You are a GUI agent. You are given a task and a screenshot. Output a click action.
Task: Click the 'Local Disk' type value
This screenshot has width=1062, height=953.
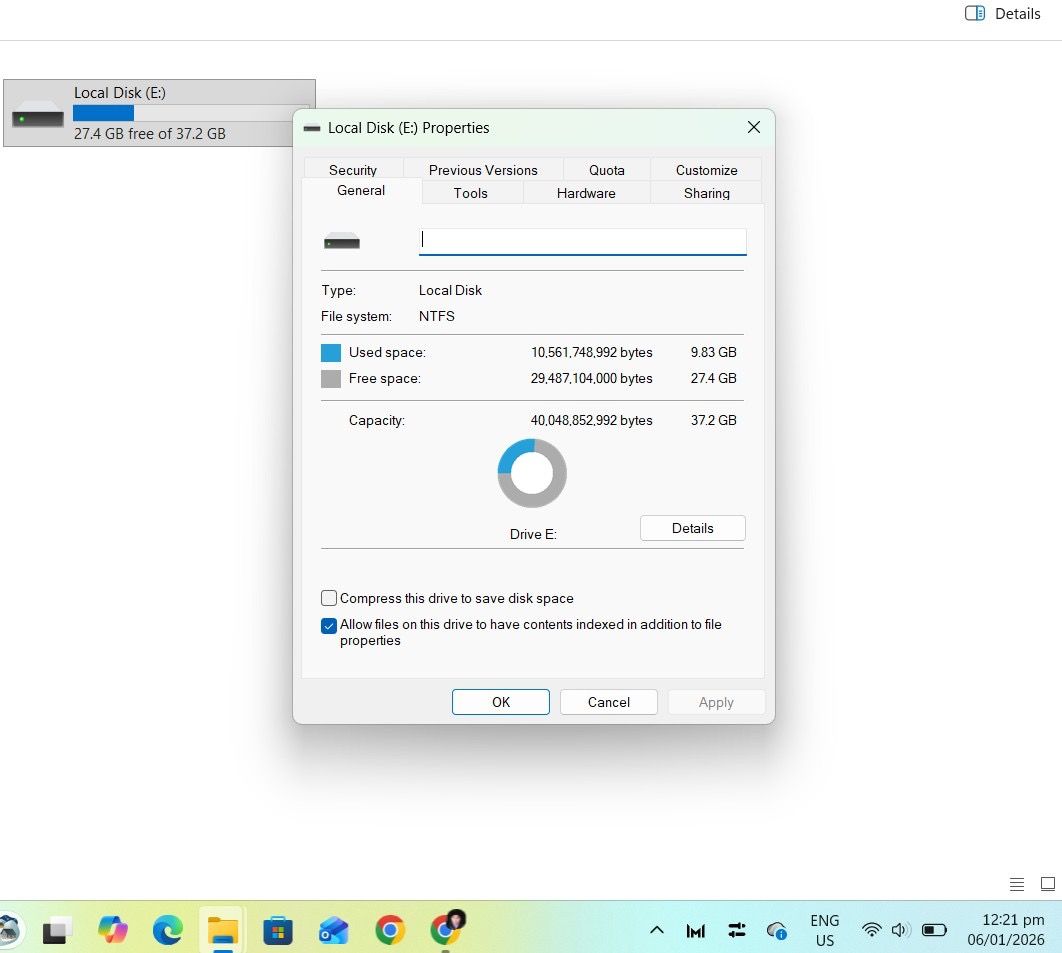[x=450, y=290]
